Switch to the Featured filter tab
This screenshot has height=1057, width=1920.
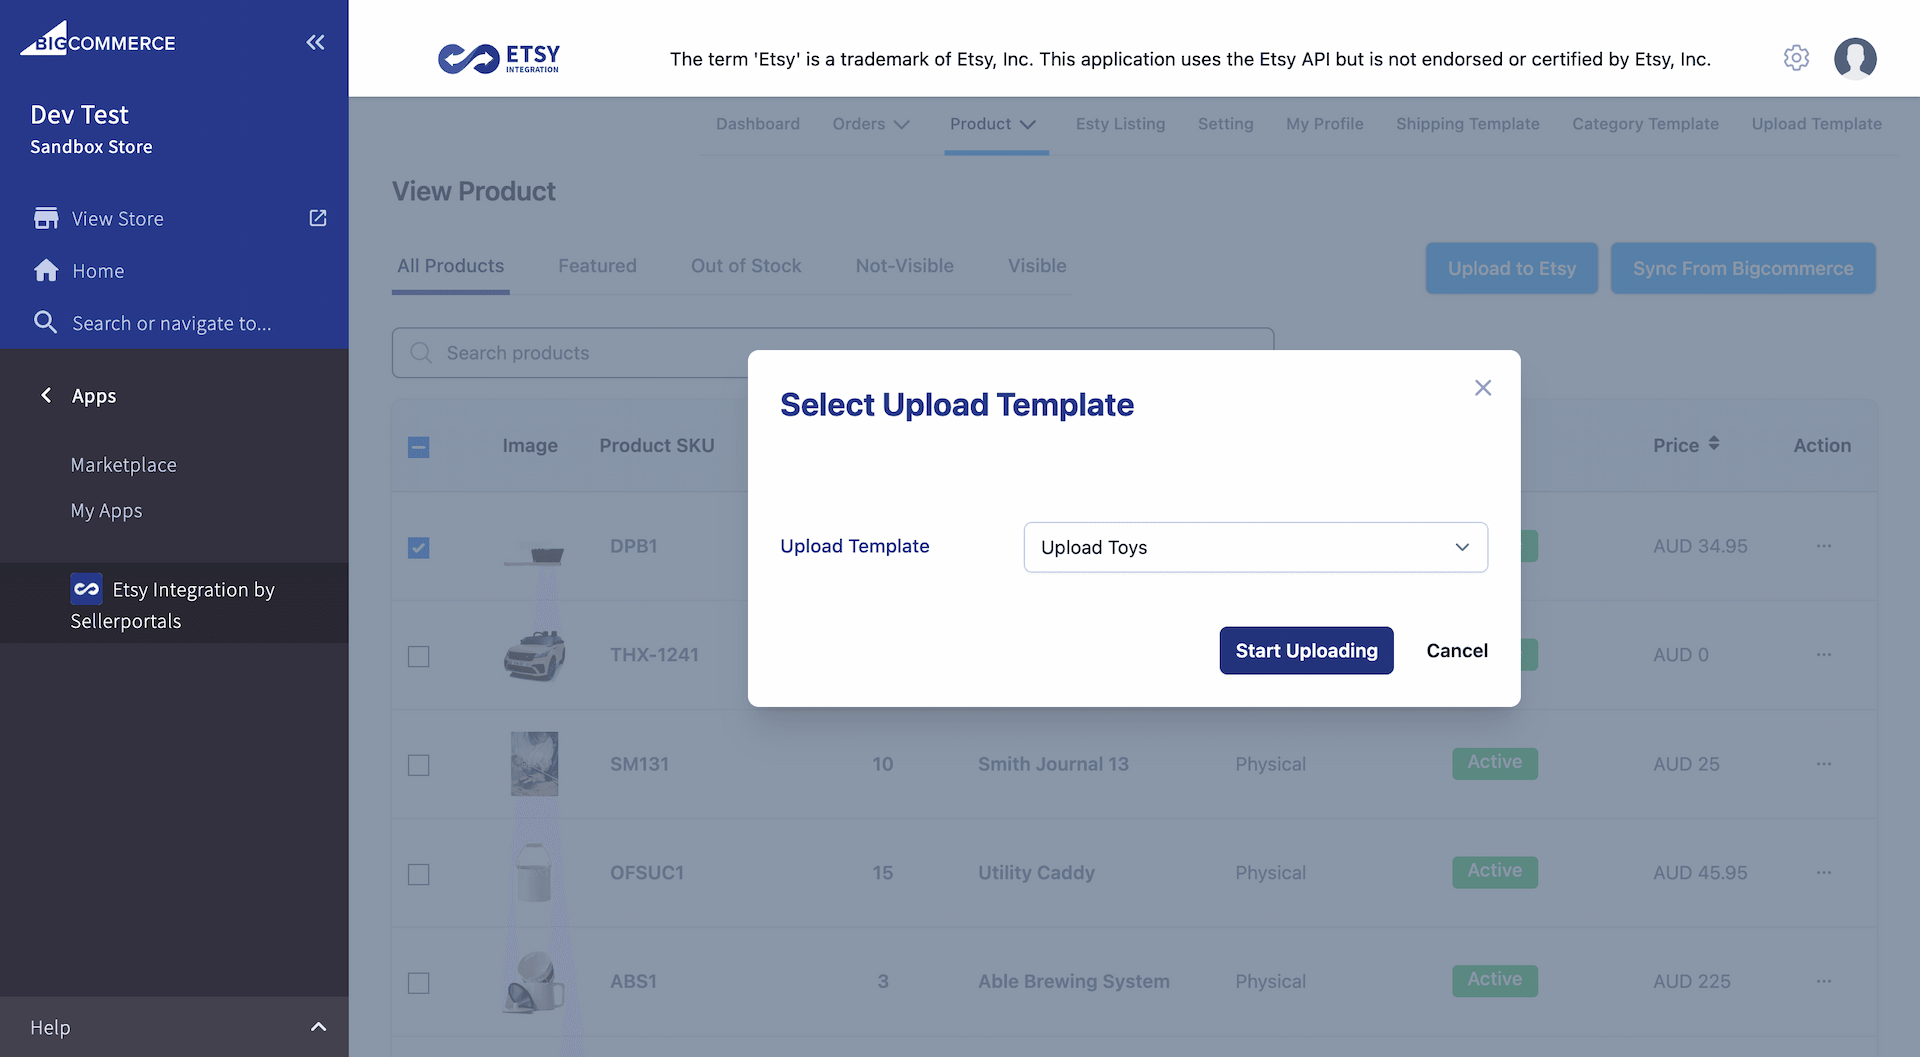tap(597, 266)
